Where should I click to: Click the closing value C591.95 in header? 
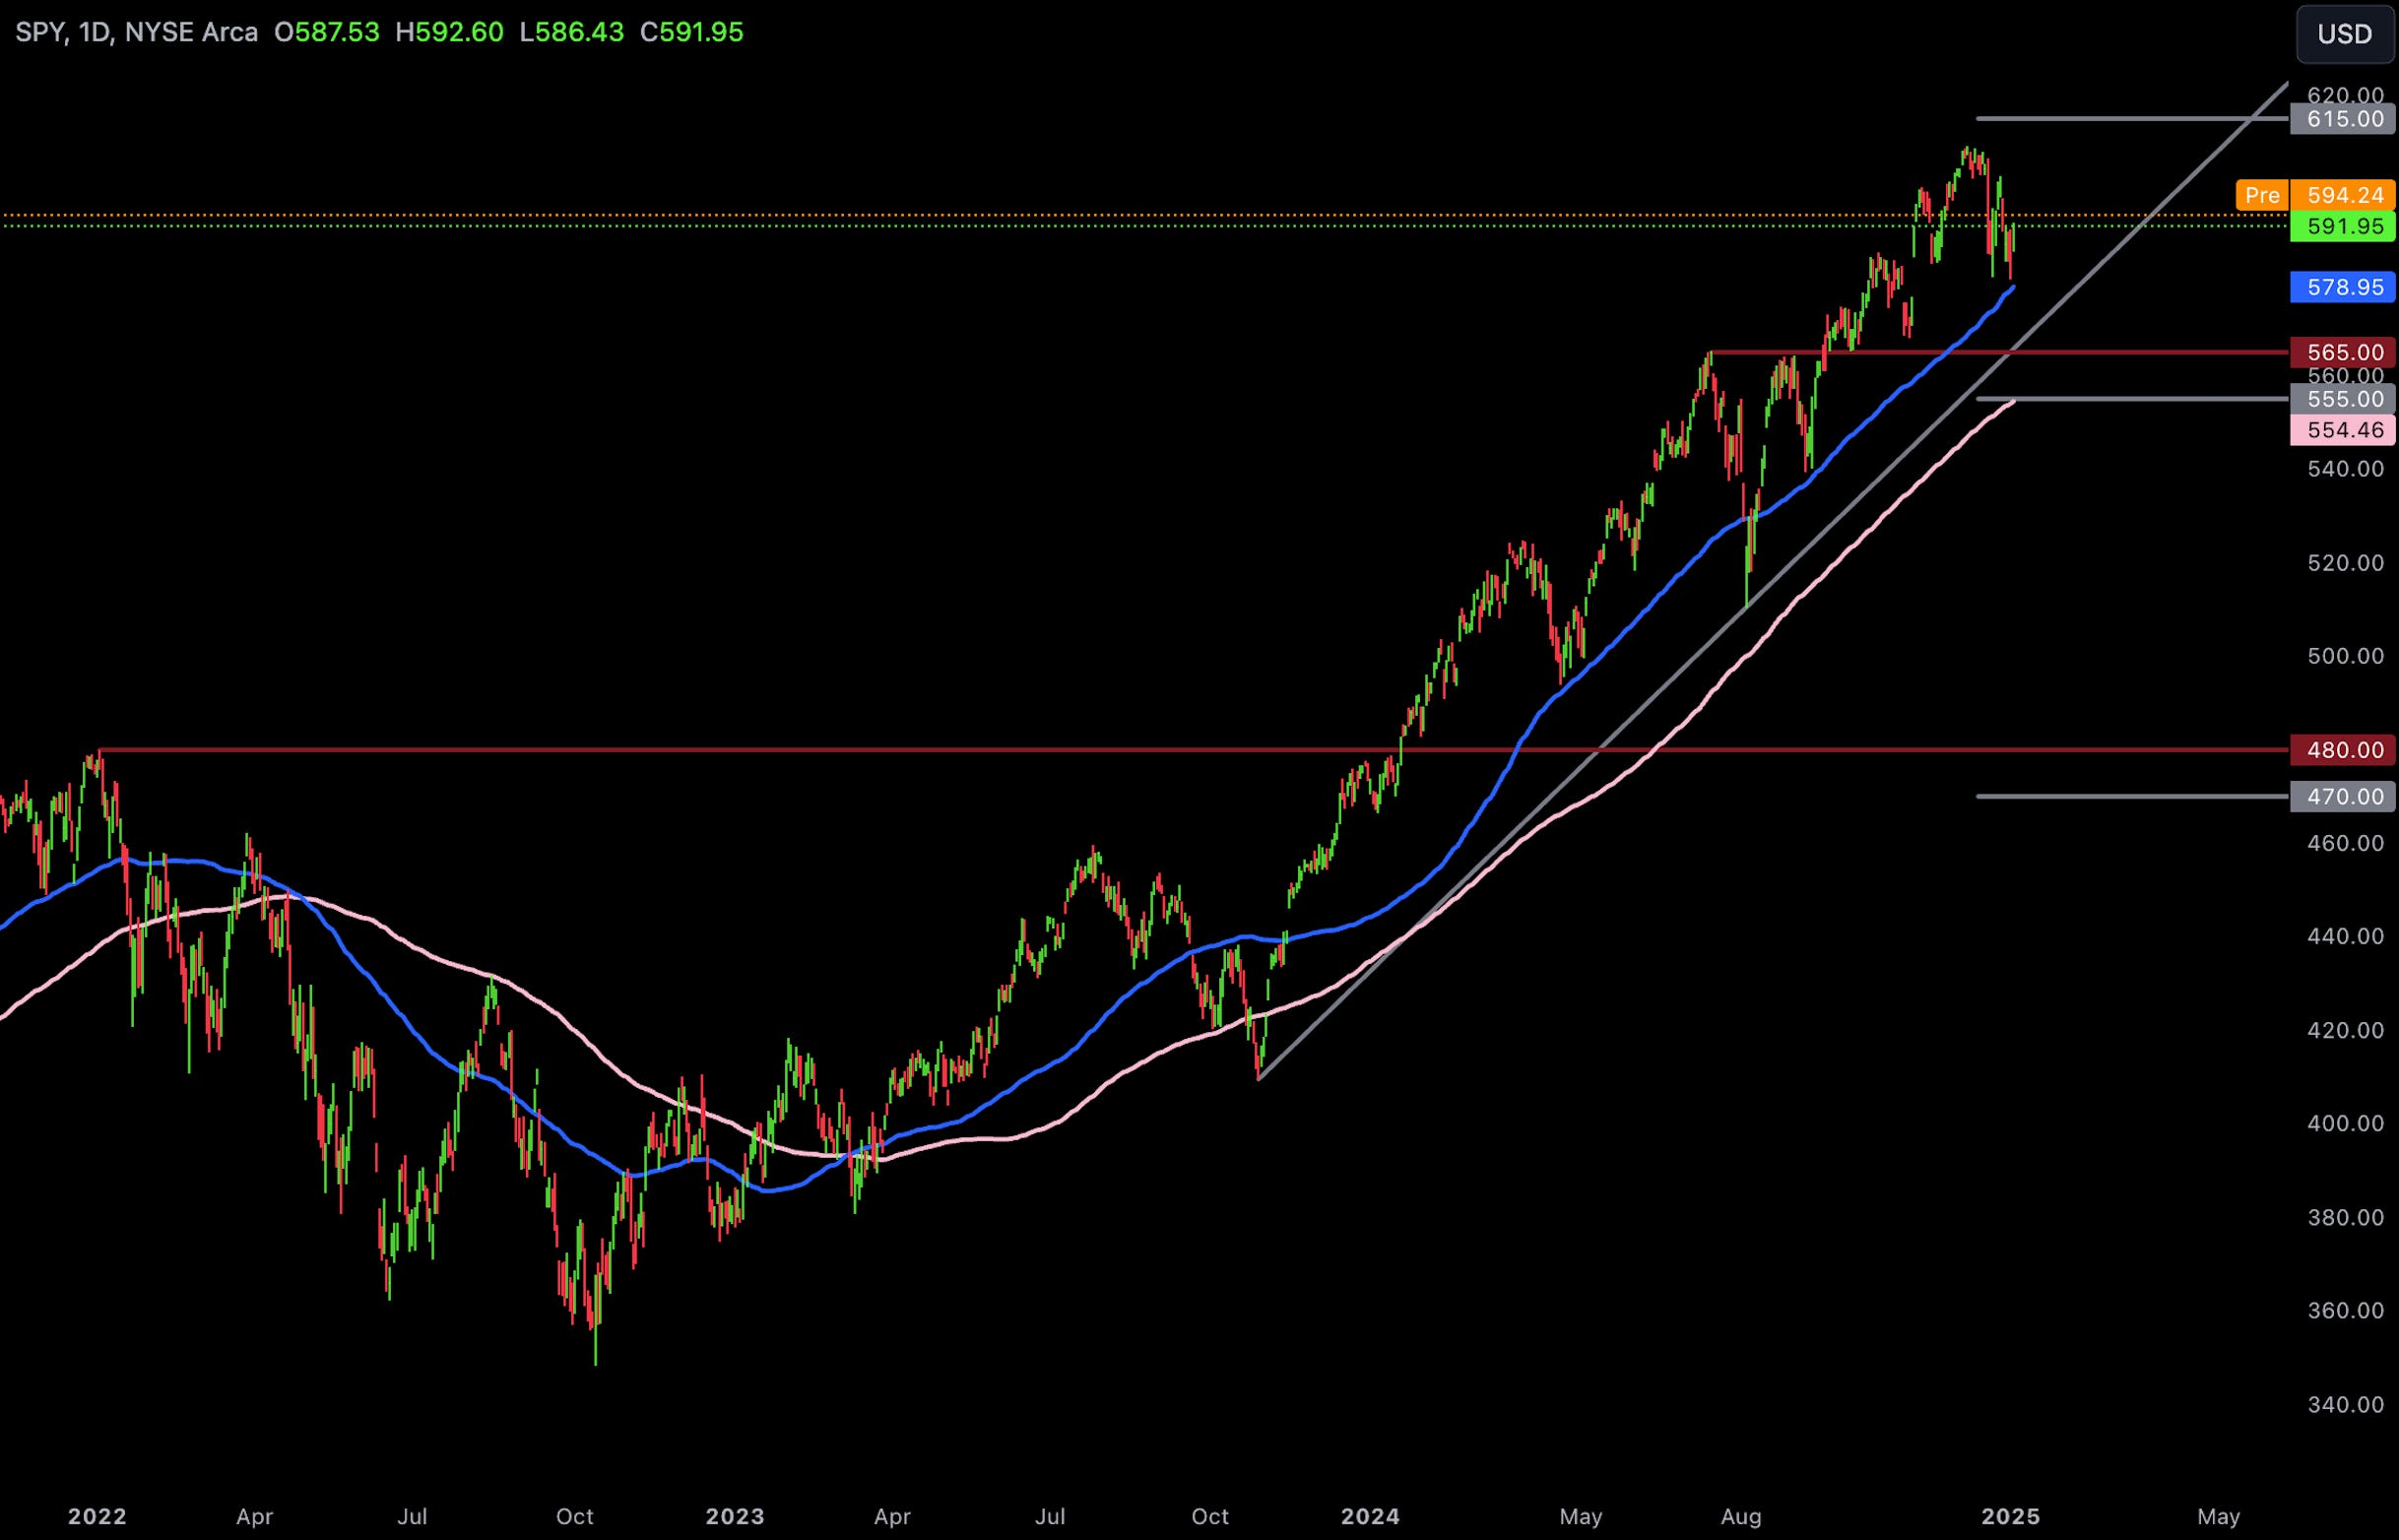coord(691,32)
